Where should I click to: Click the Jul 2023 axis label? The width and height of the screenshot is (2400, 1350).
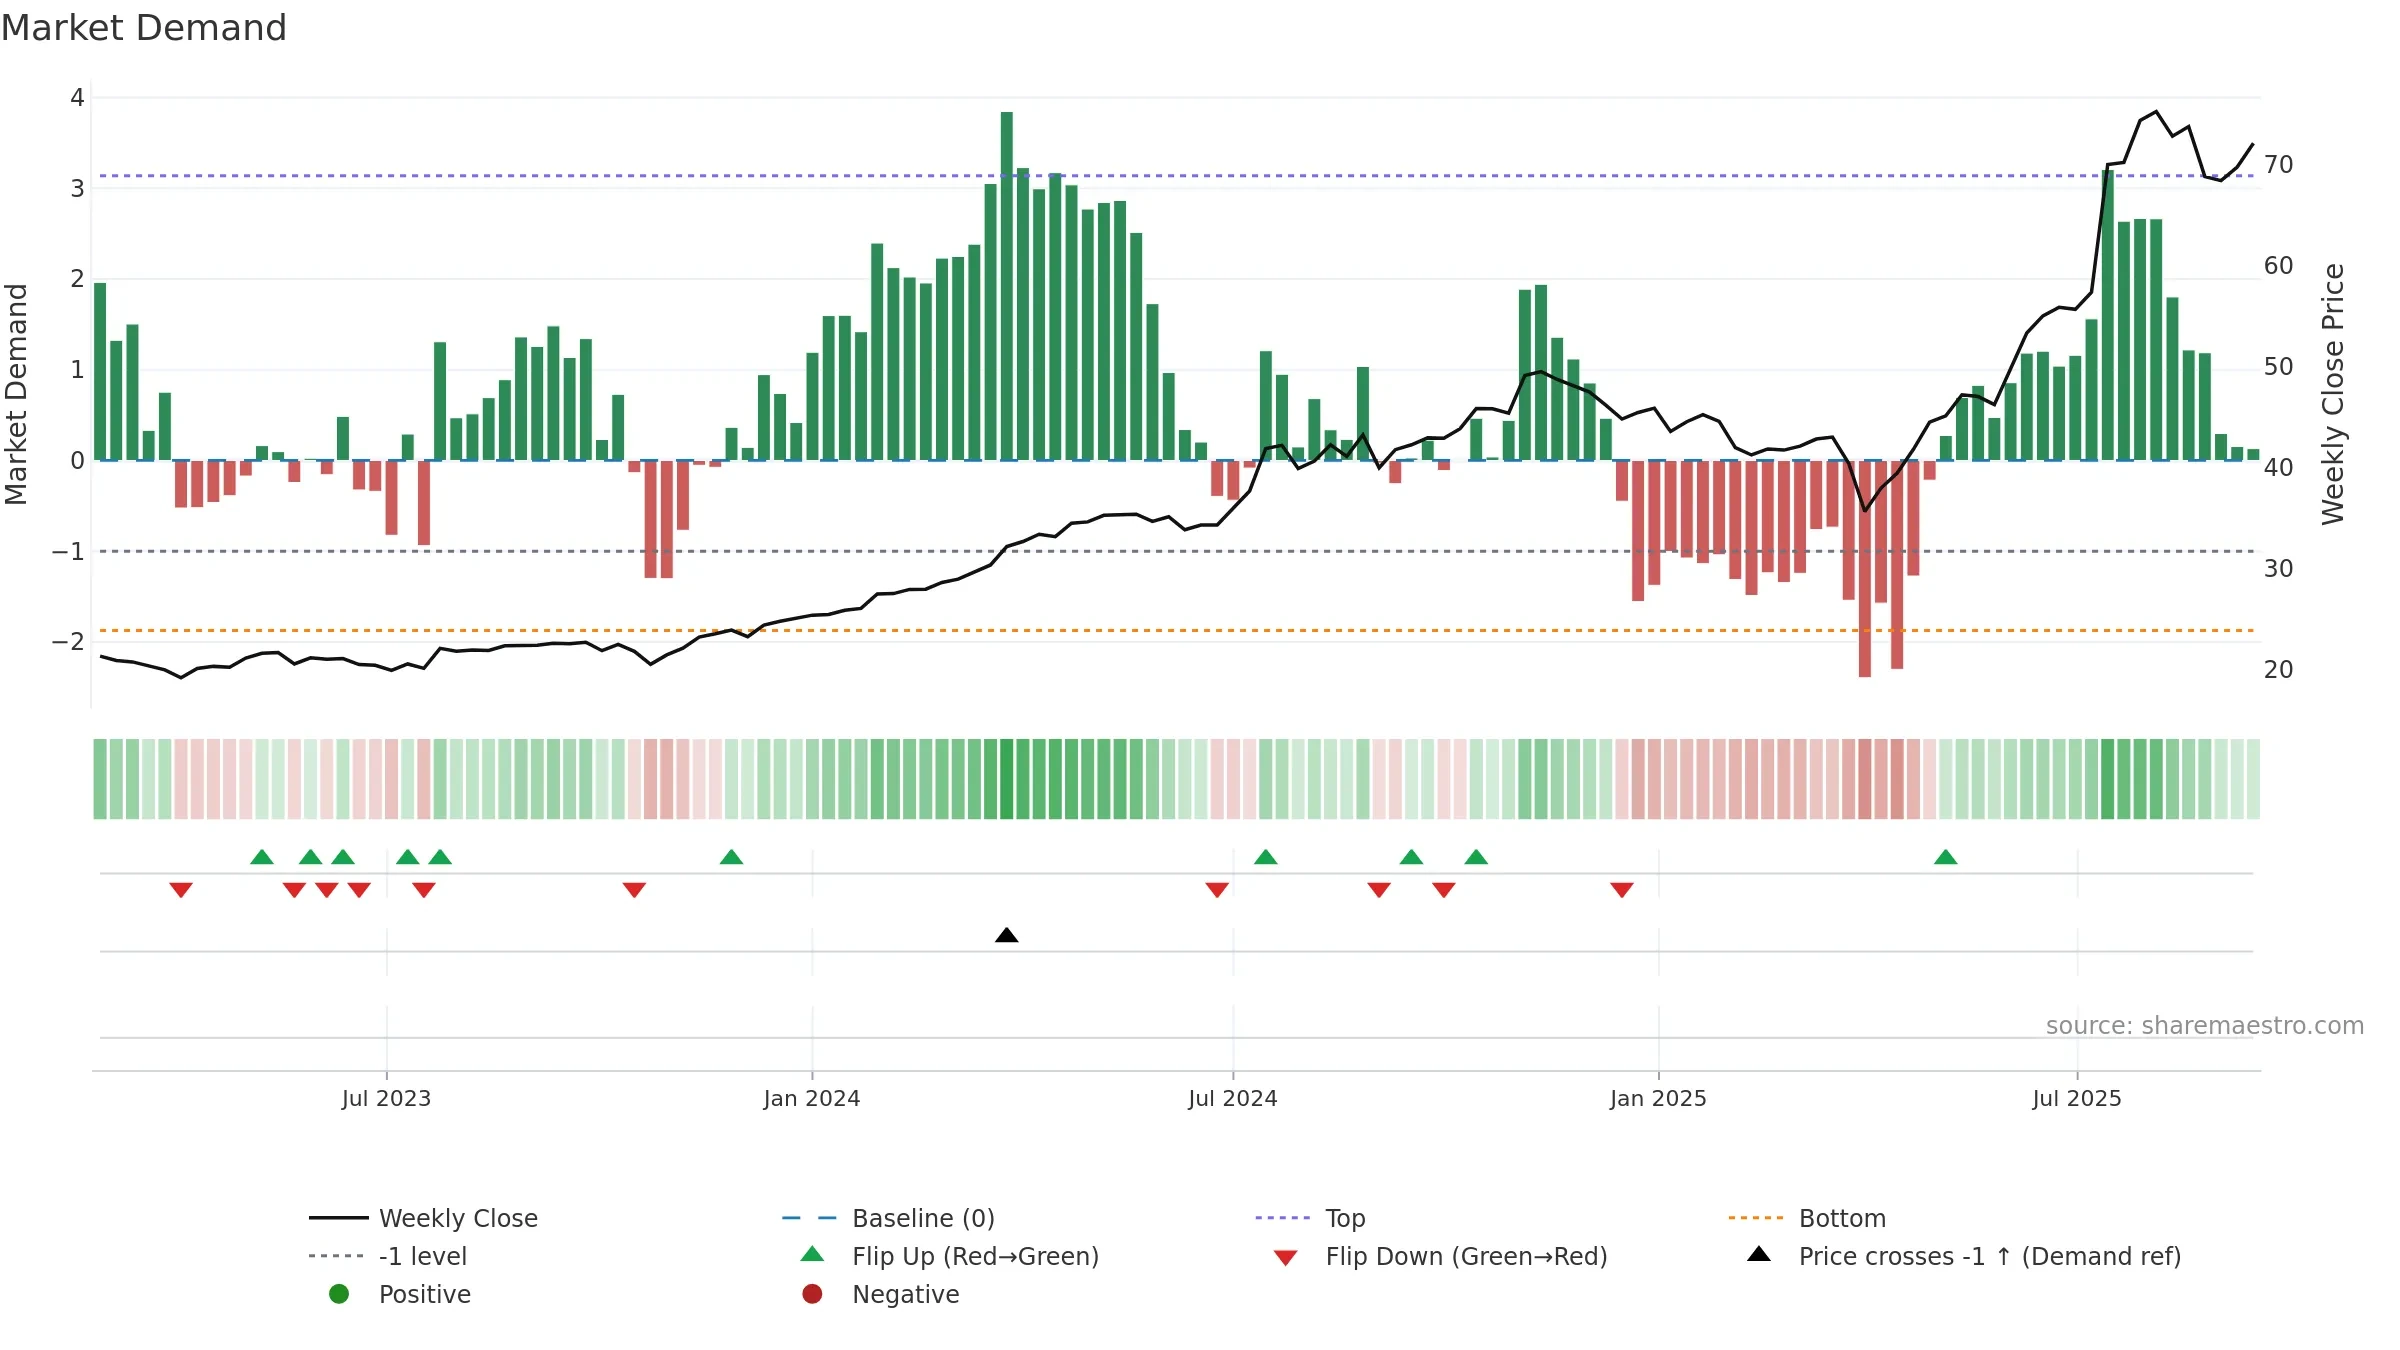click(386, 1099)
